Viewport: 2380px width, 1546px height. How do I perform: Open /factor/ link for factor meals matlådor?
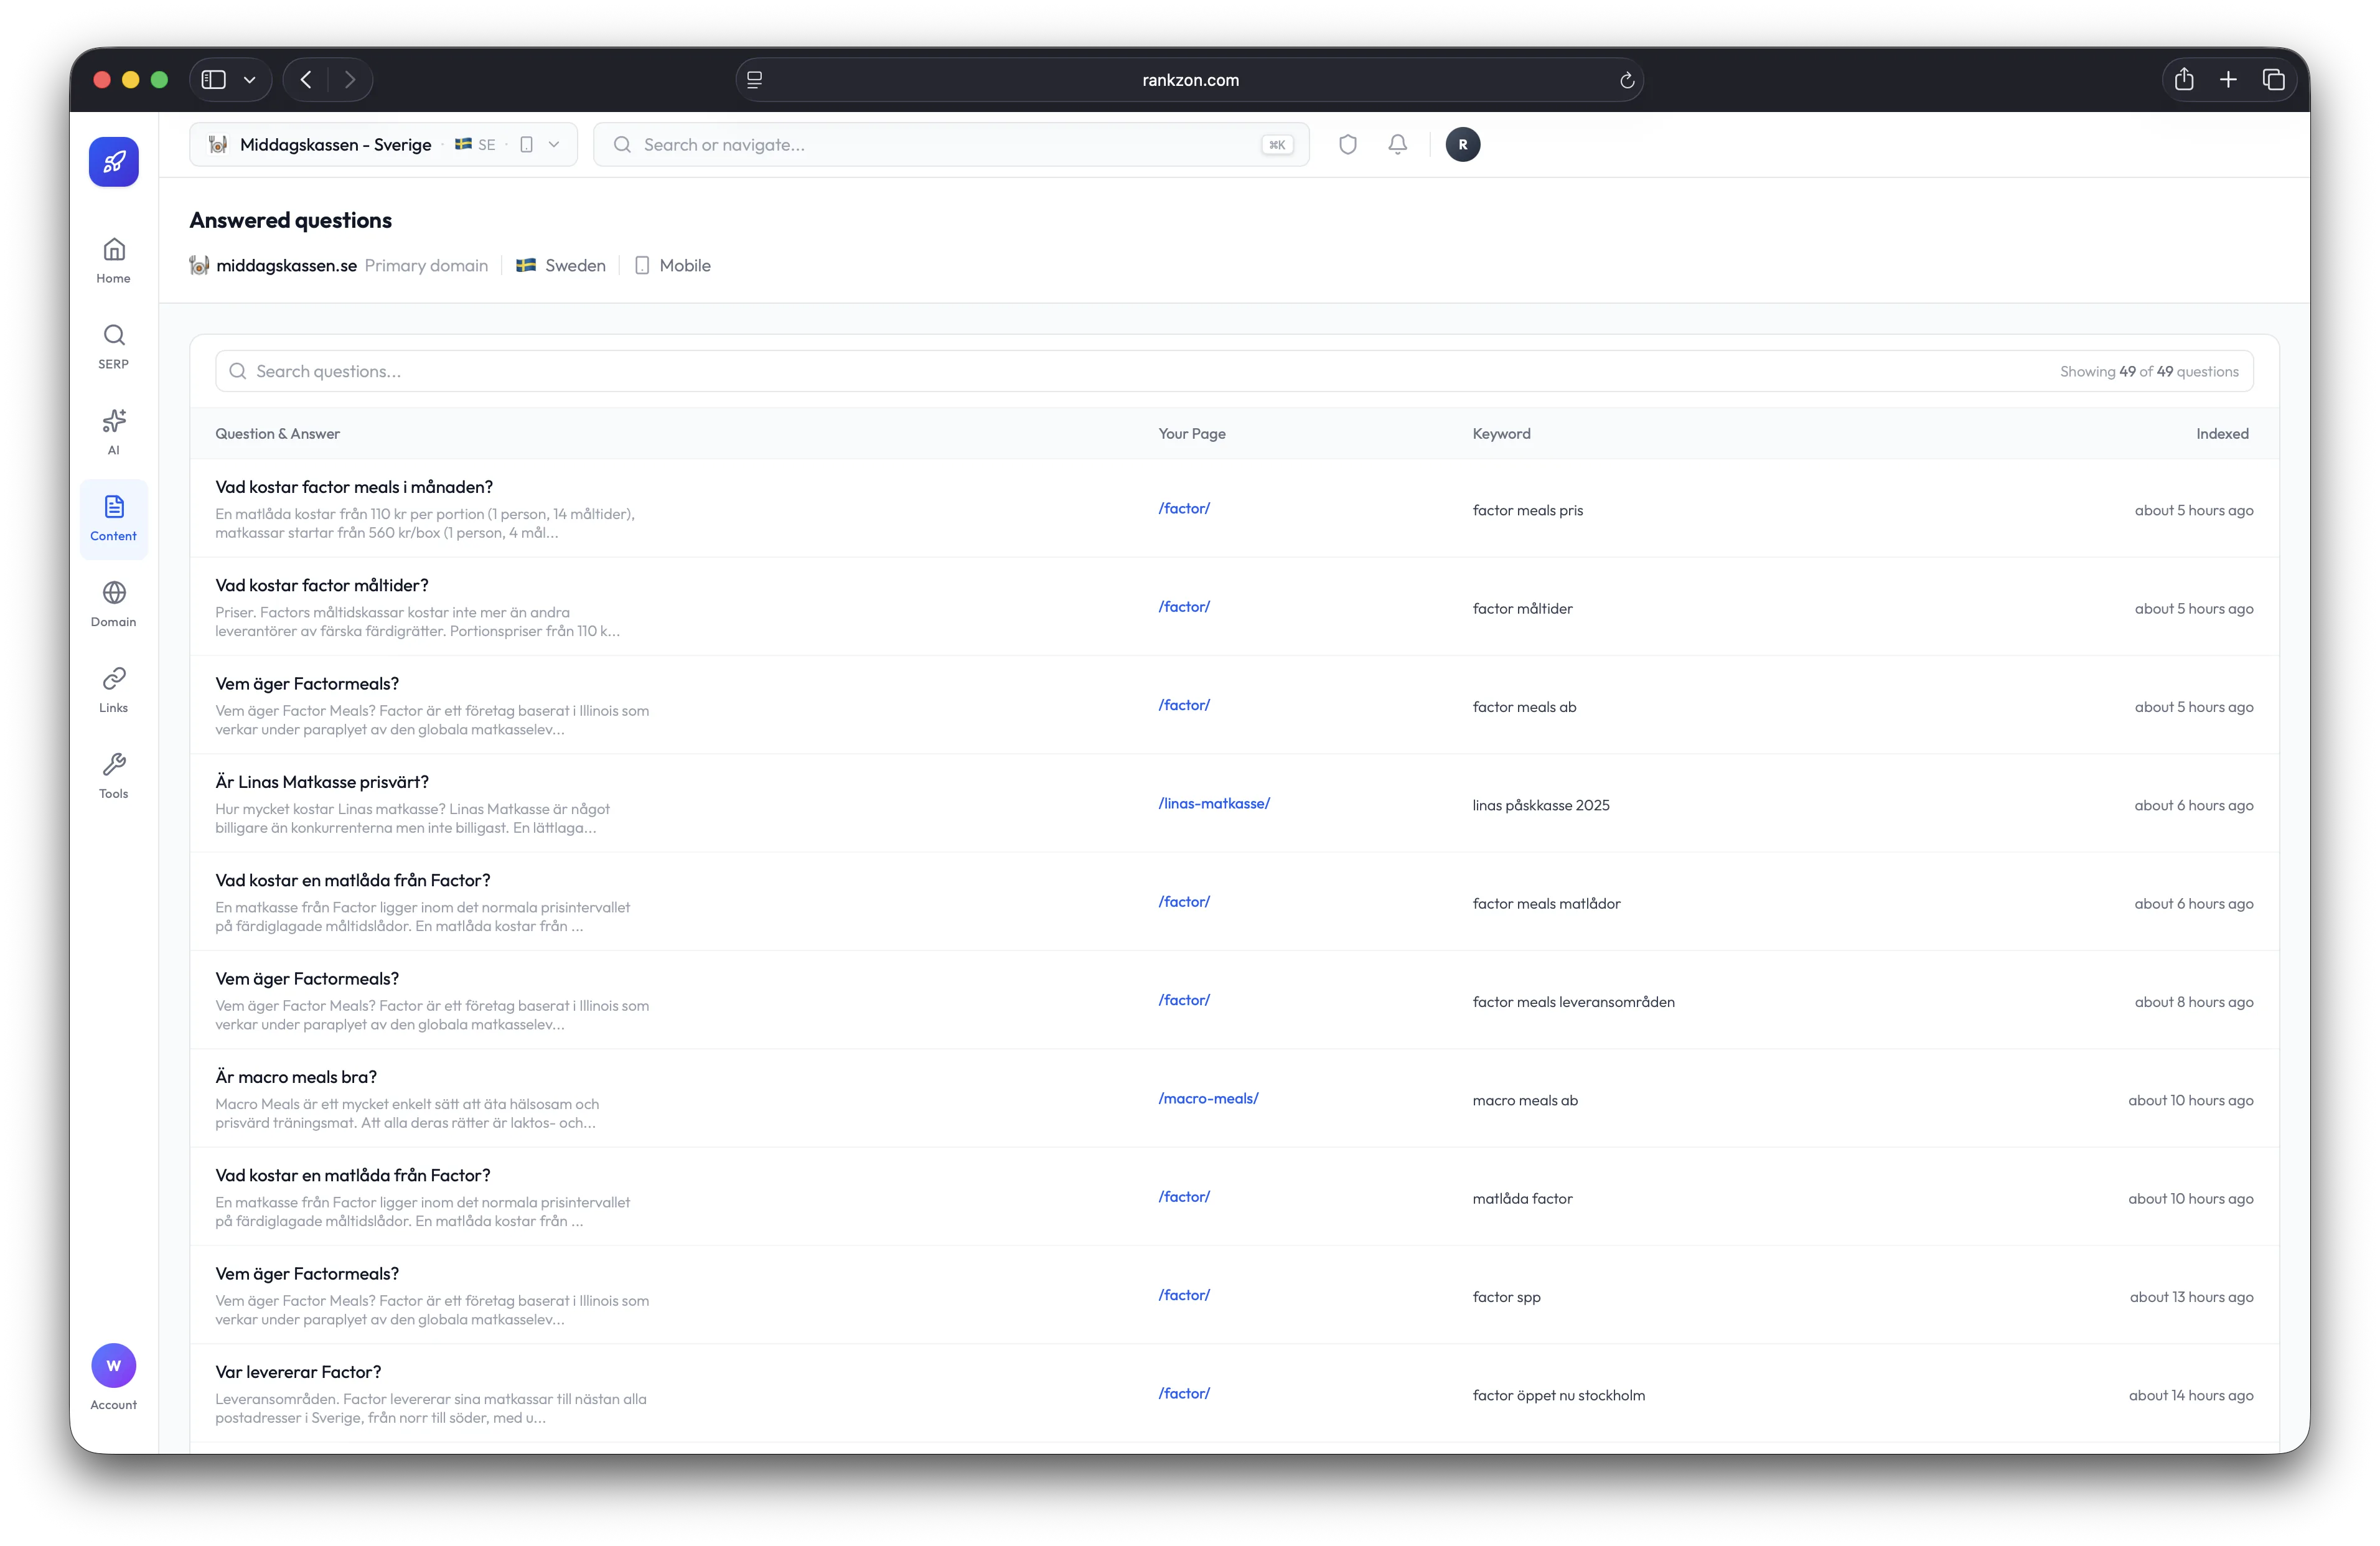[1184, 902]
